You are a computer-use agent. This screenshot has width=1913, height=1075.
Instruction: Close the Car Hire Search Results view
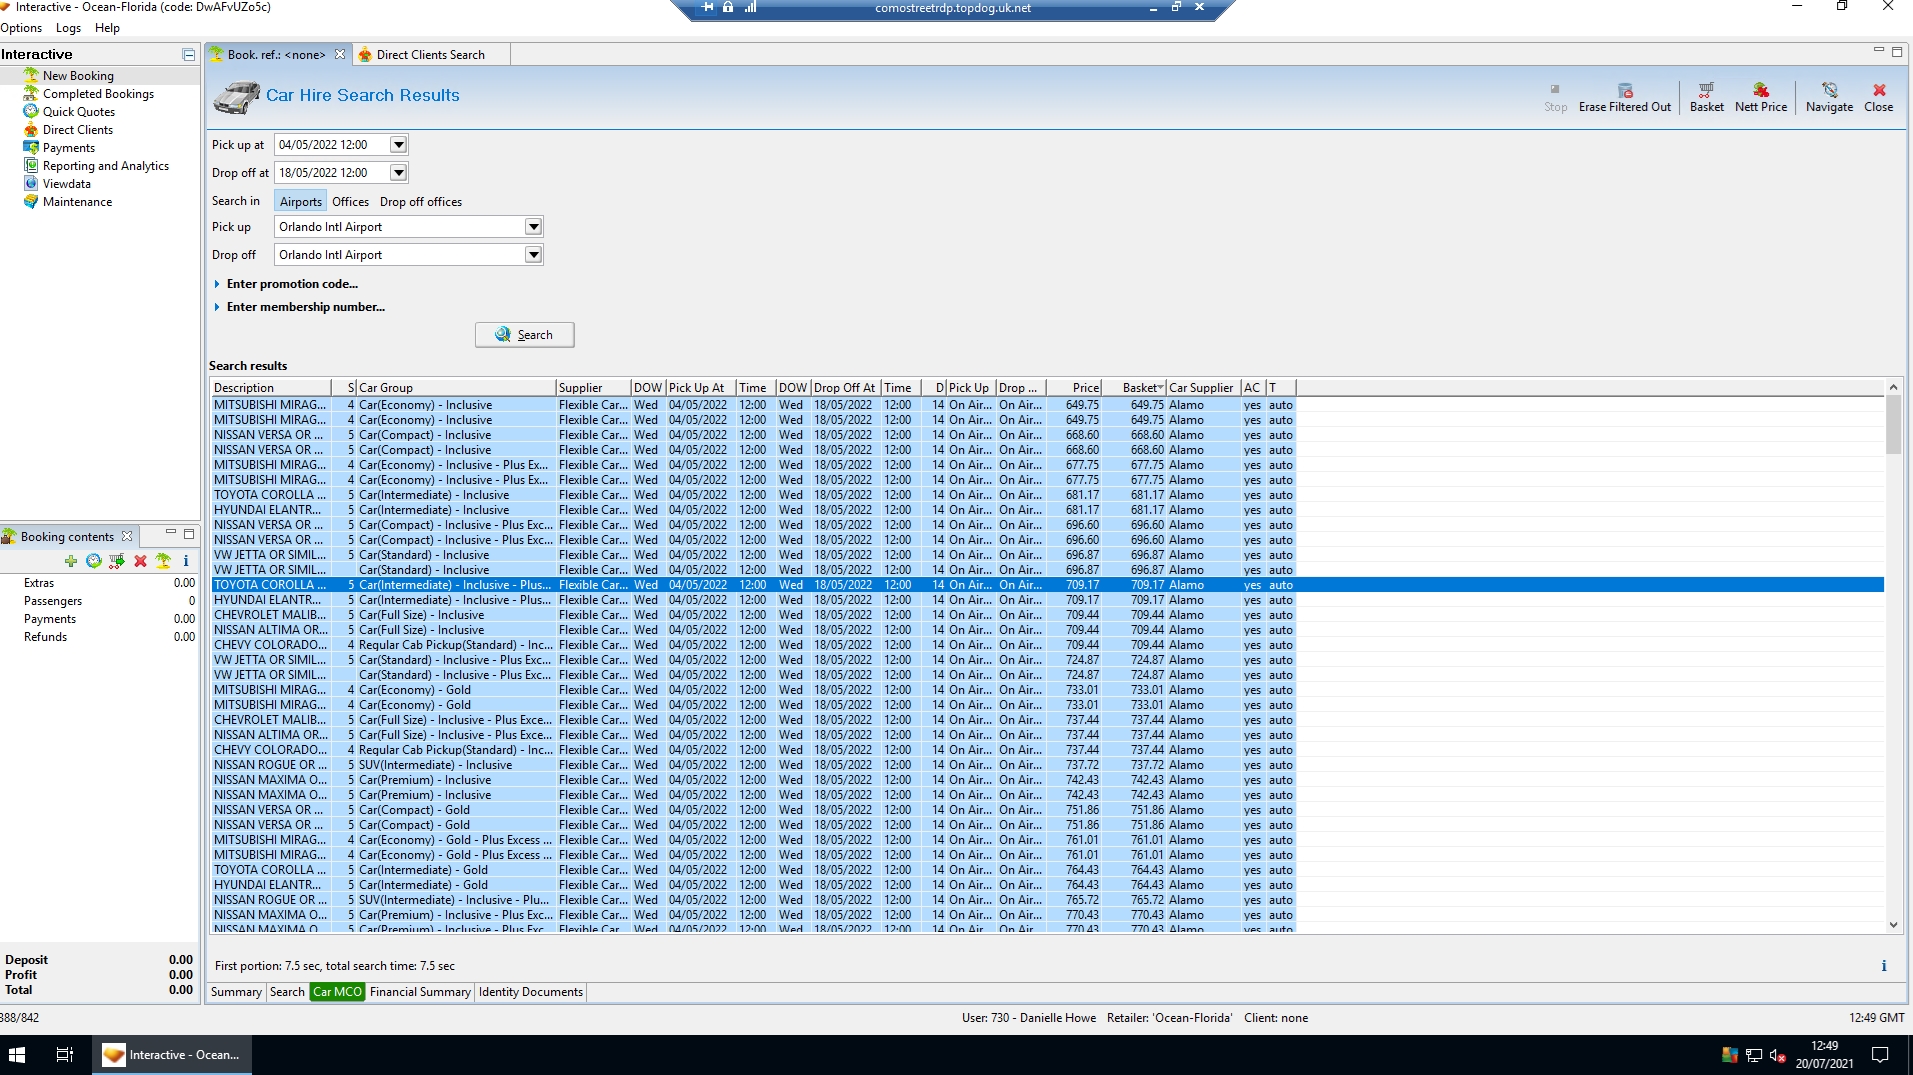pyautogui.click(x=1879, y=97)
